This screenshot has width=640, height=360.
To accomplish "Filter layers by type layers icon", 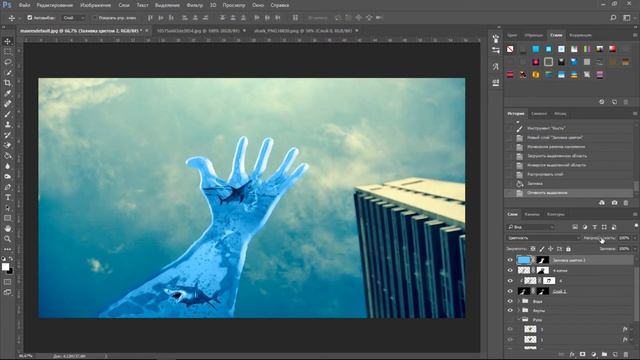I will (x=594, y=227).
